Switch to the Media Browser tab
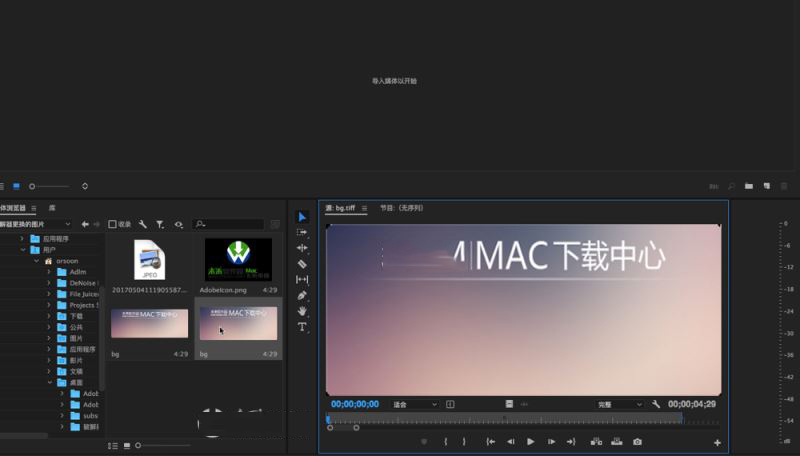Screen dimensions: 800x456 point(13,208)
